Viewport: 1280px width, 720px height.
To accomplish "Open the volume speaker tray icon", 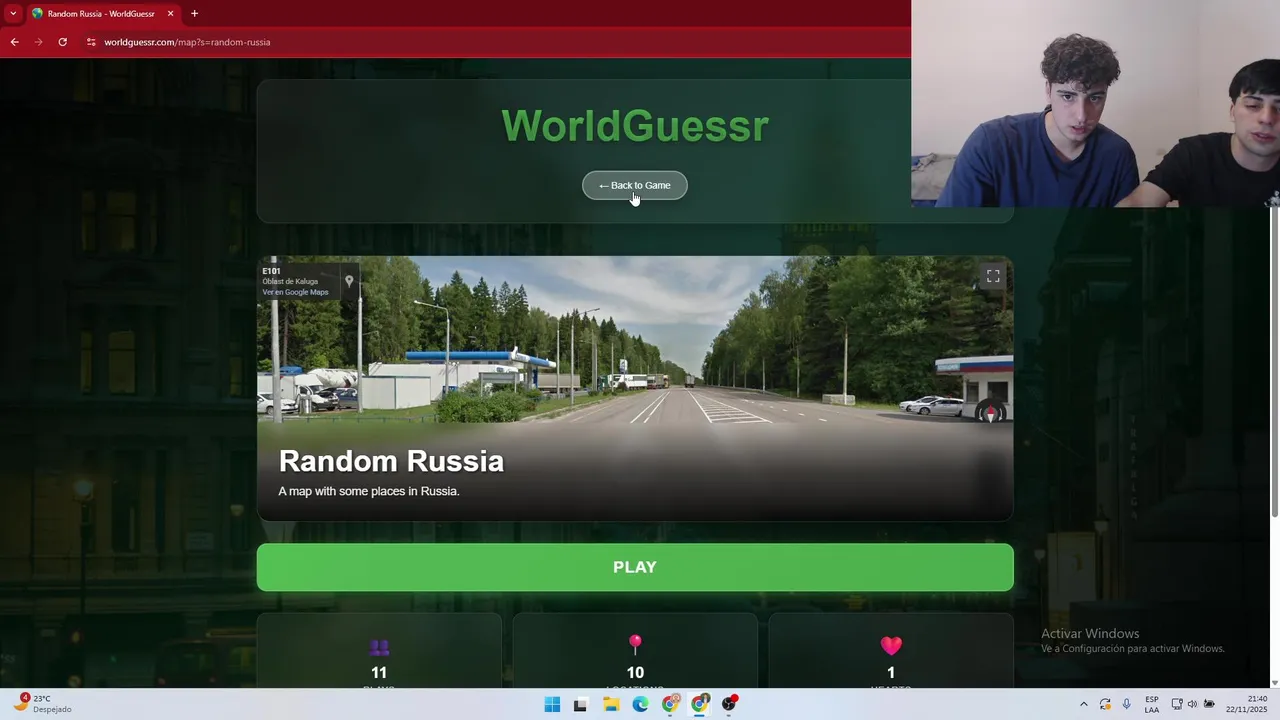I will 1192,704.
